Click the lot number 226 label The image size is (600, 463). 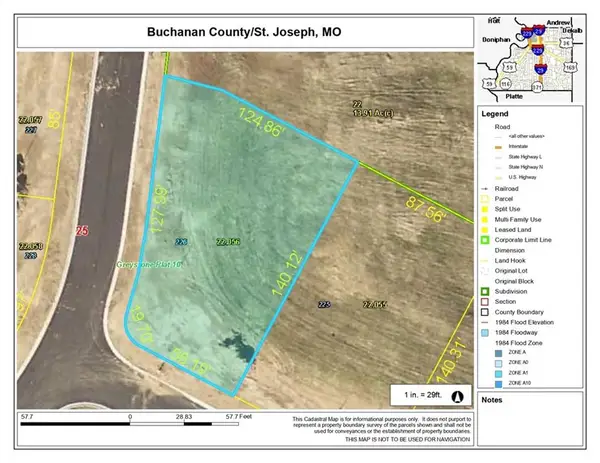click(181, 242)
